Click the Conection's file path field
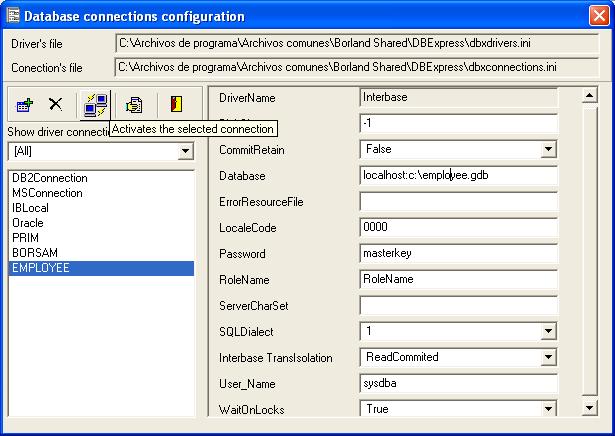 [357, 67]
